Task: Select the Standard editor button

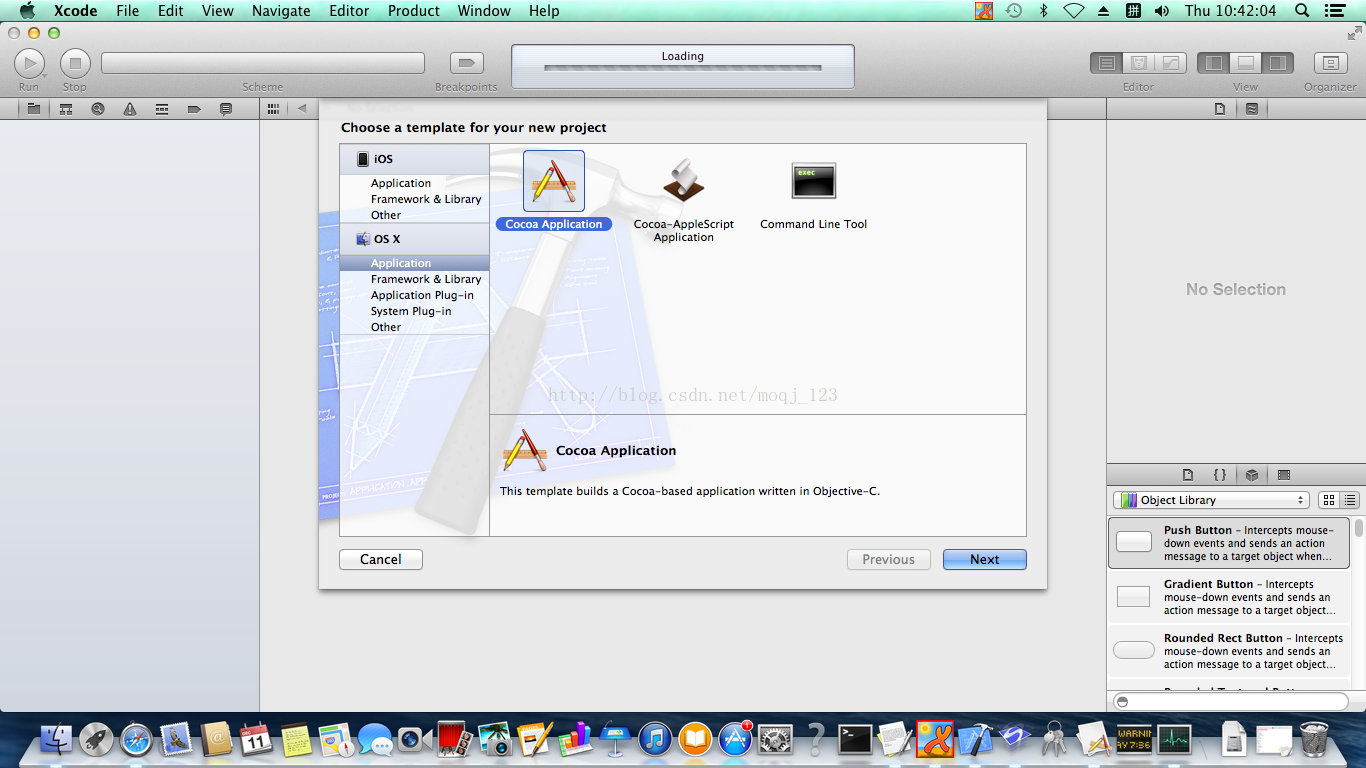Action: coord(1106,63)
